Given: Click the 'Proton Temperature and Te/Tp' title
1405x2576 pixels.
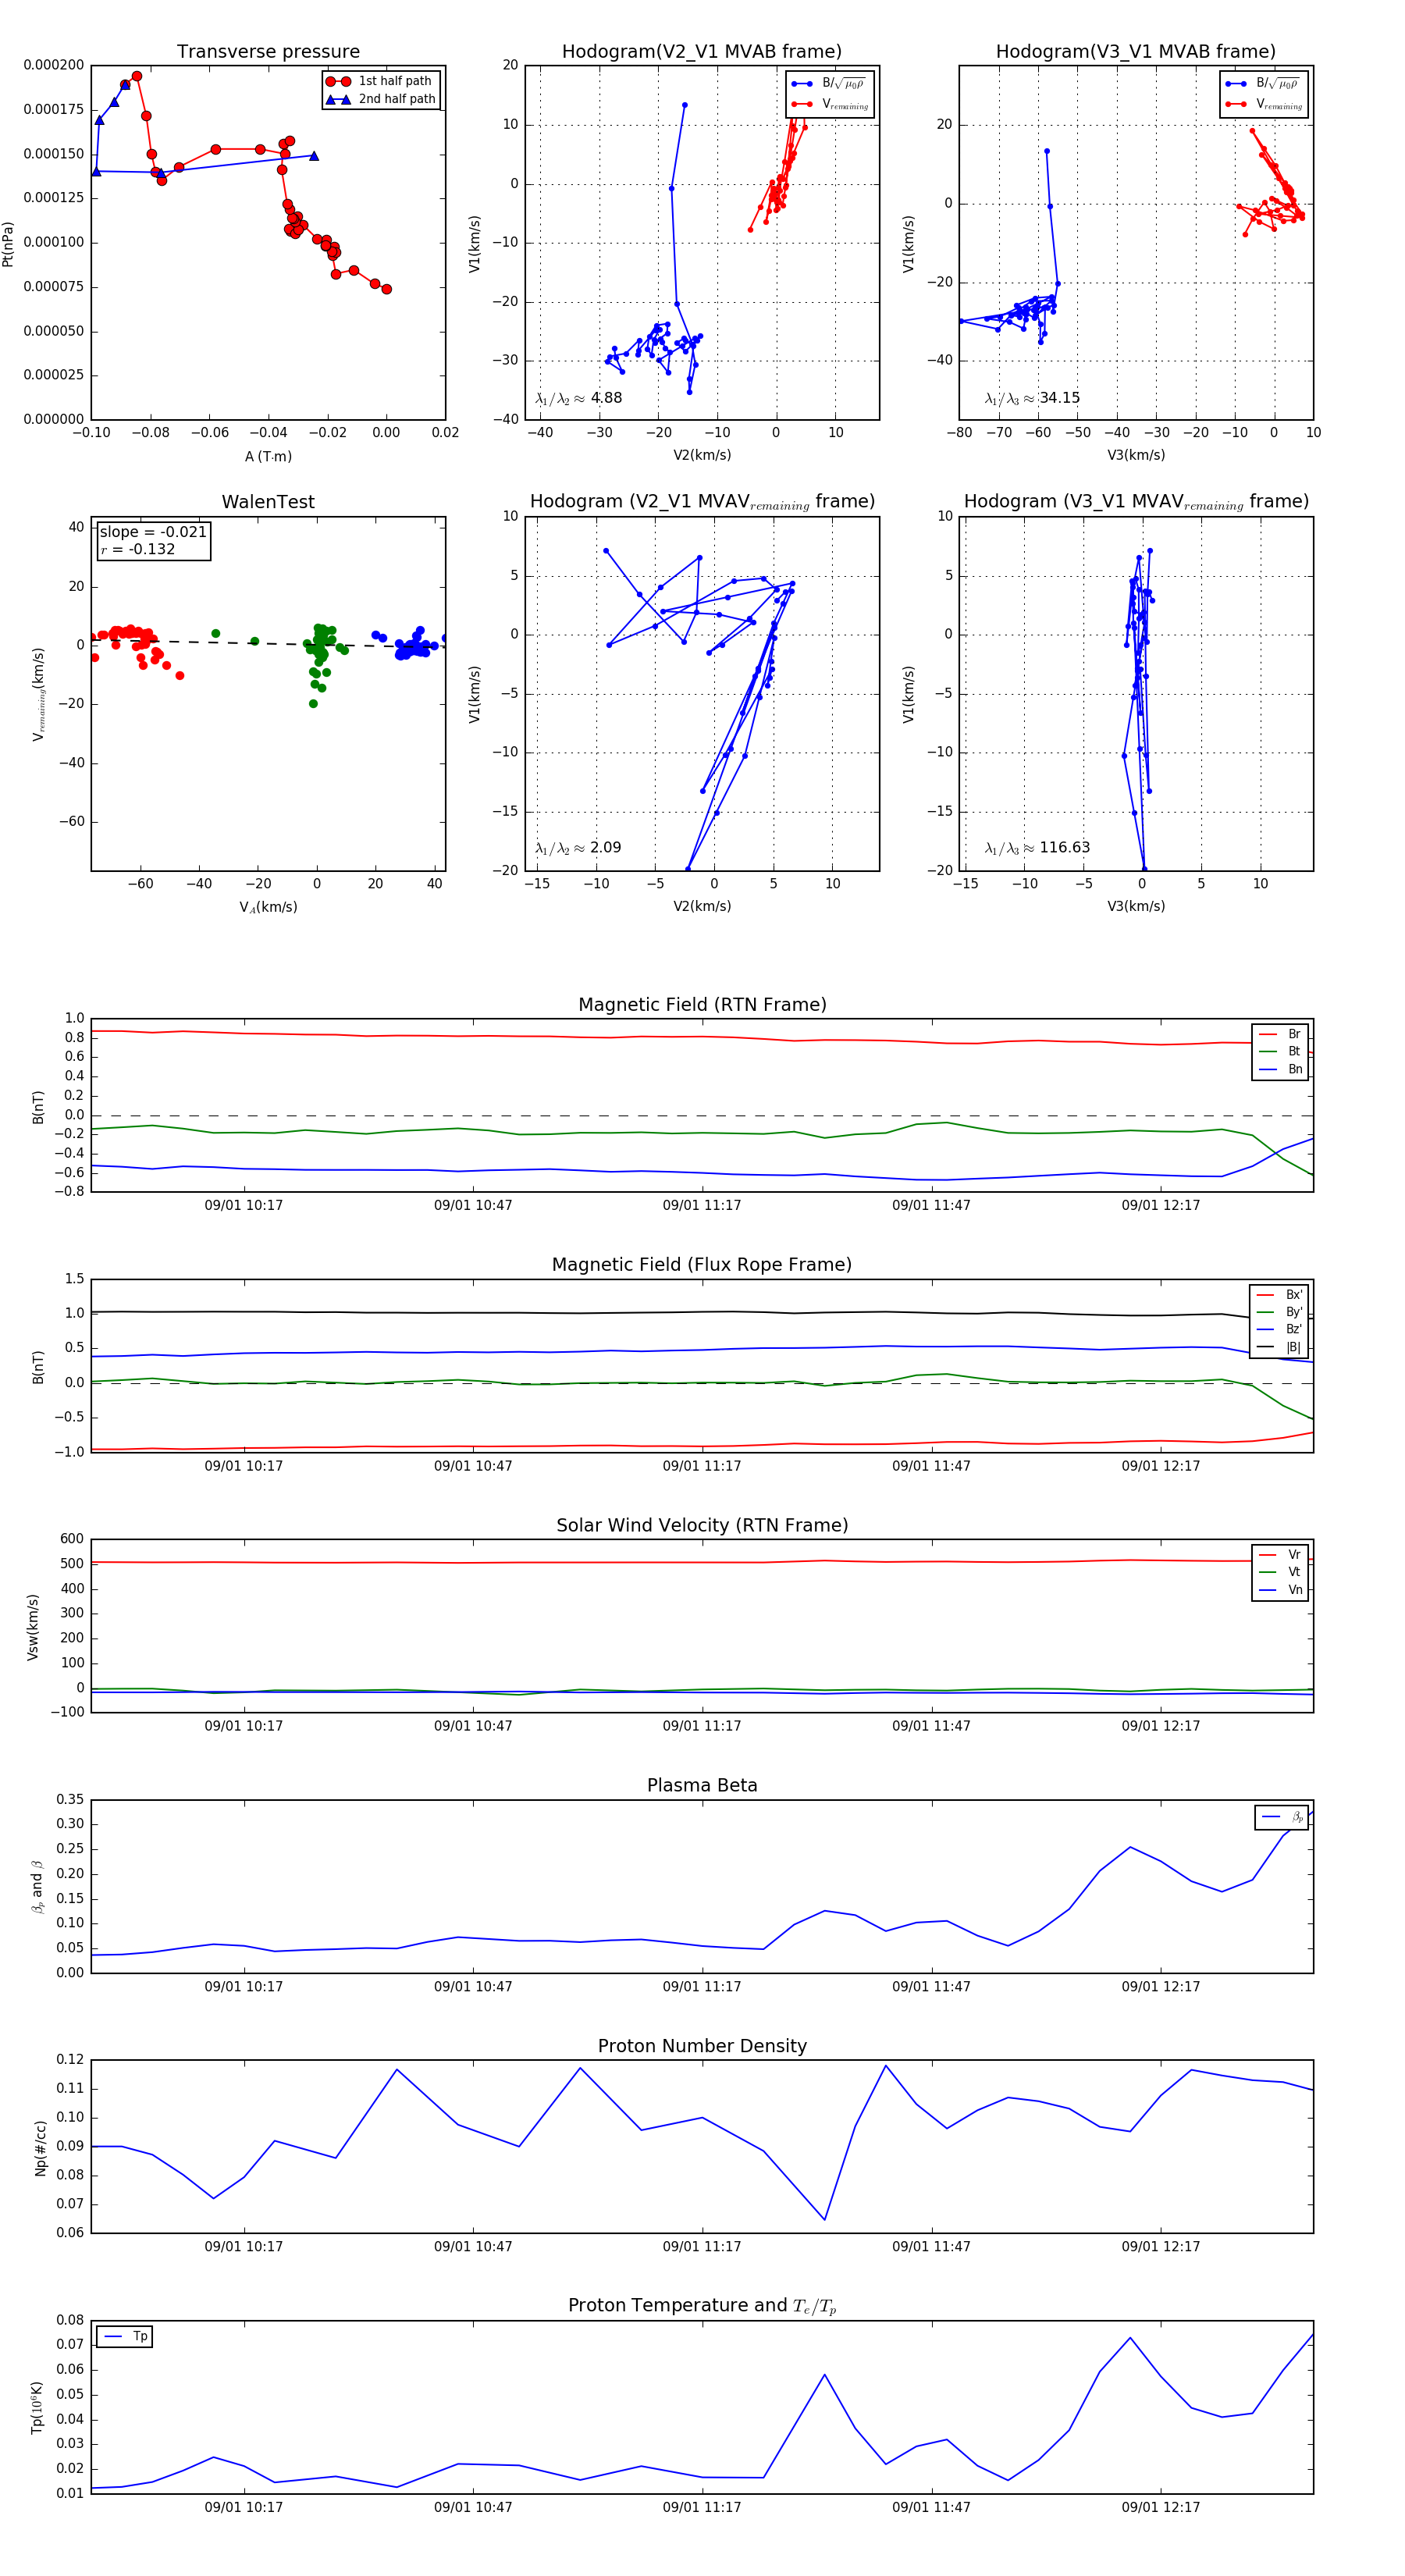Looking at the screenshot, I should pyautogui.click(x=702, y=2306).
